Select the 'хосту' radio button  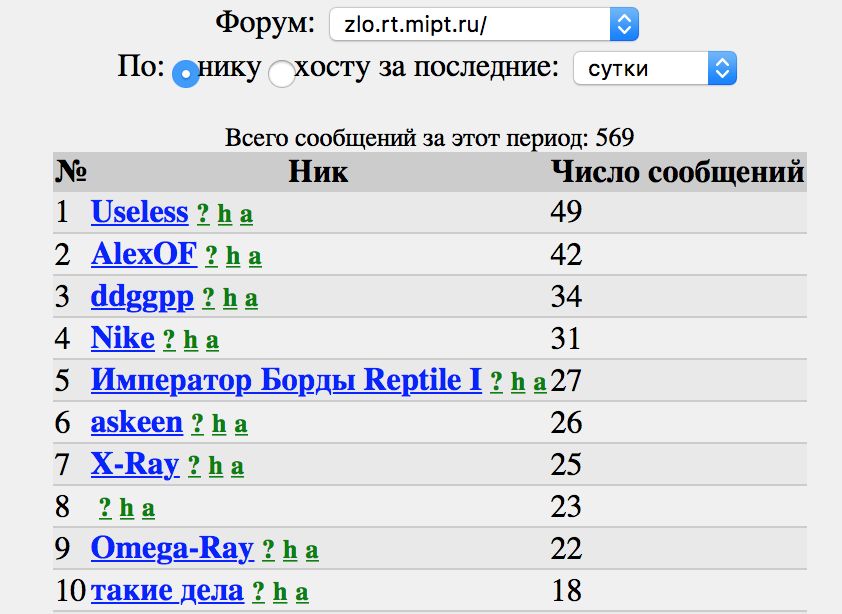(282, 73)
